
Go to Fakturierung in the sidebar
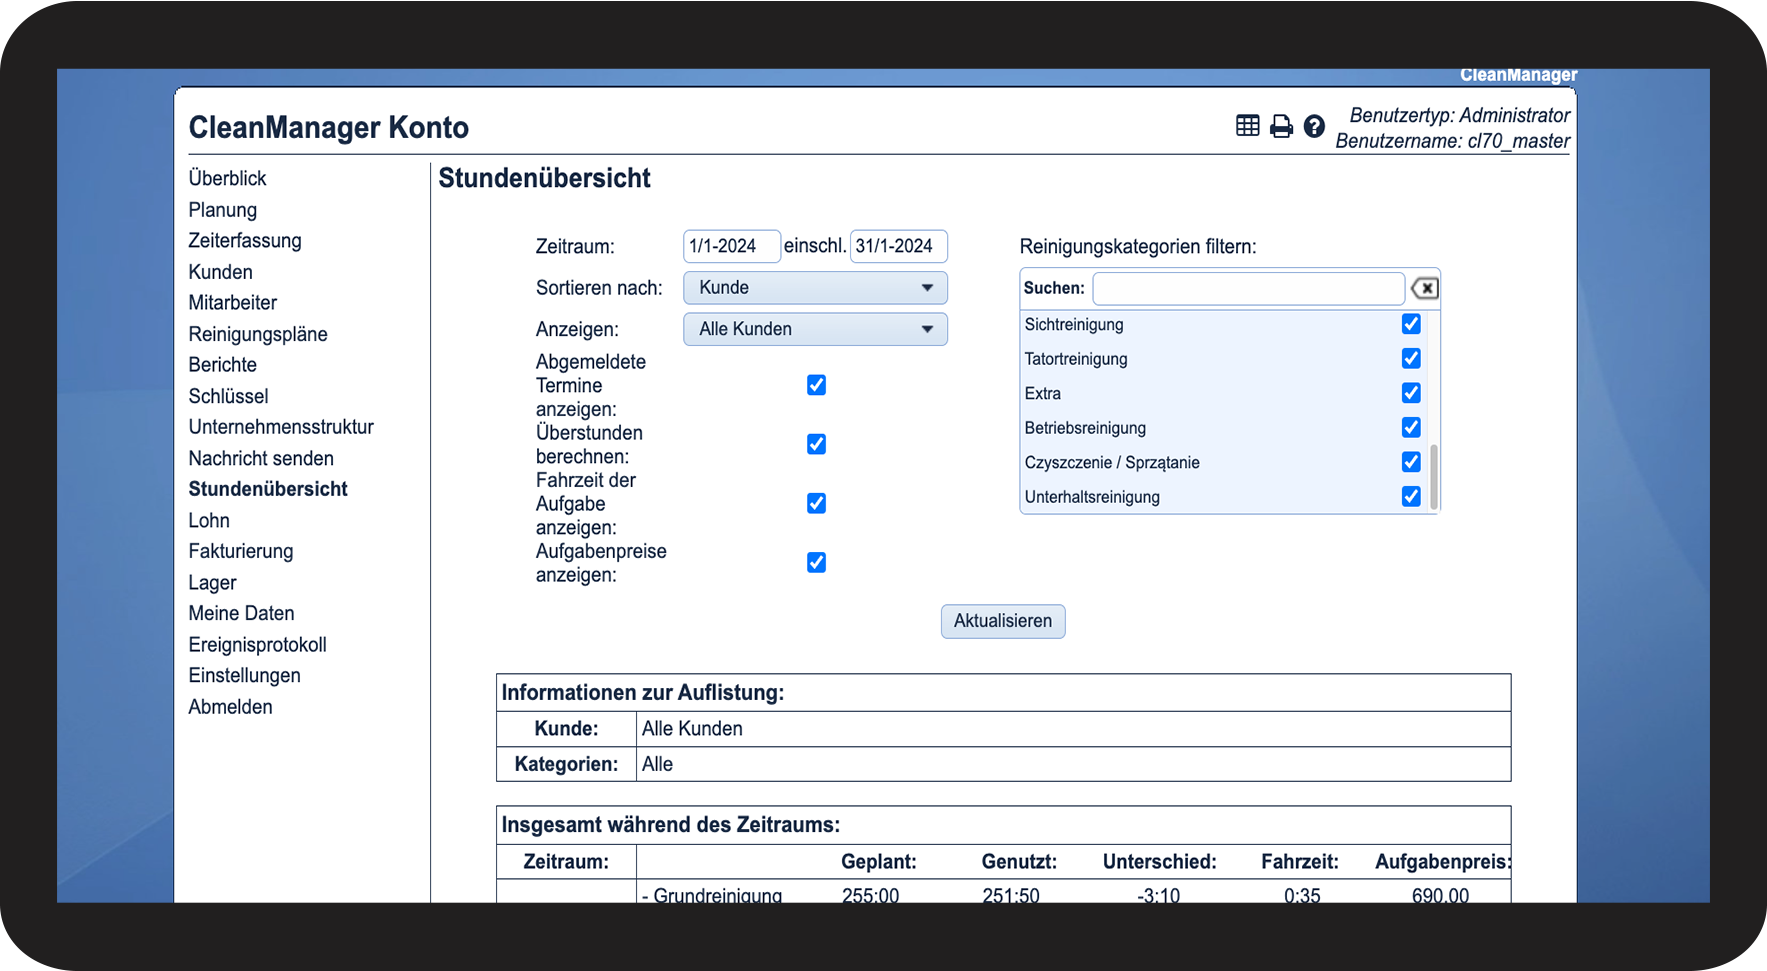coord(241,551)
